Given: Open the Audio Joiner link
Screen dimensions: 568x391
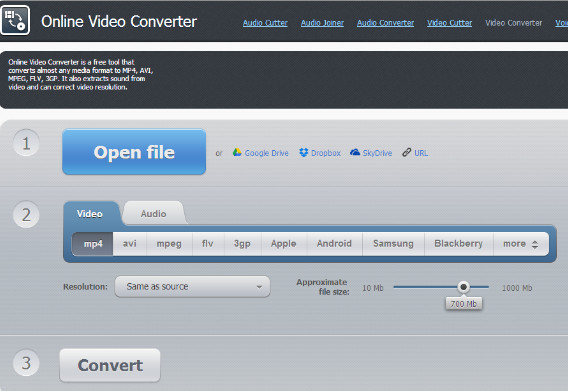Looking at the screenshot, I should [x=322, y=23].
